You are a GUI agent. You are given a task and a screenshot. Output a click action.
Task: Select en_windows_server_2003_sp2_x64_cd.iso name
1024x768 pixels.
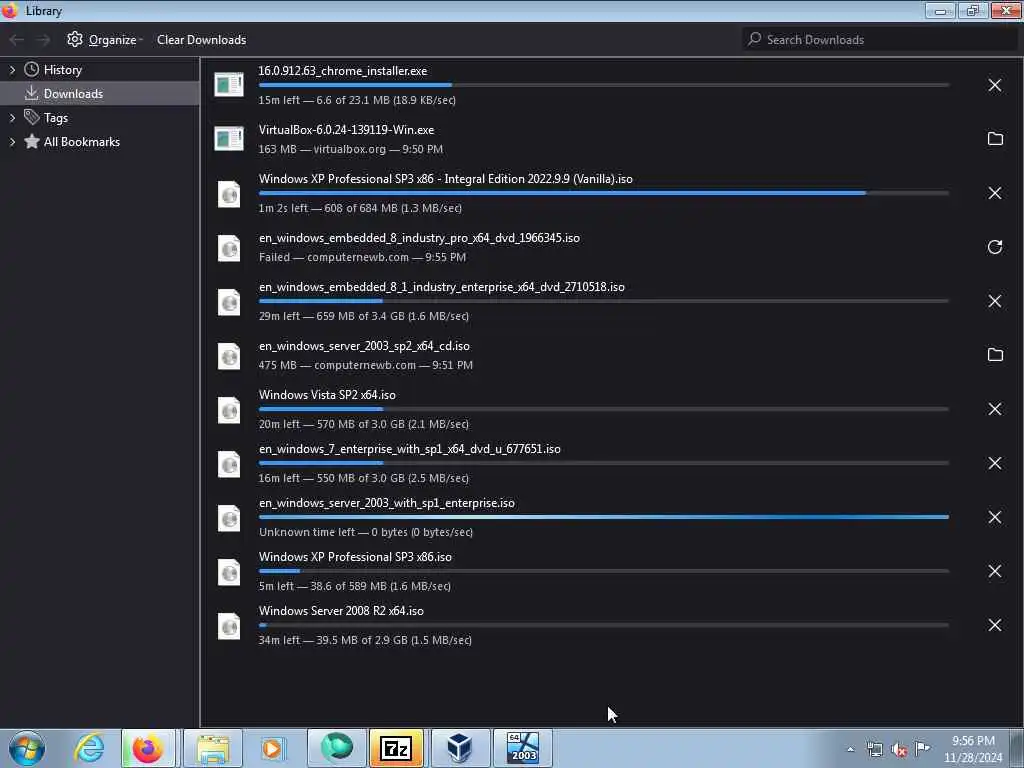364,345
